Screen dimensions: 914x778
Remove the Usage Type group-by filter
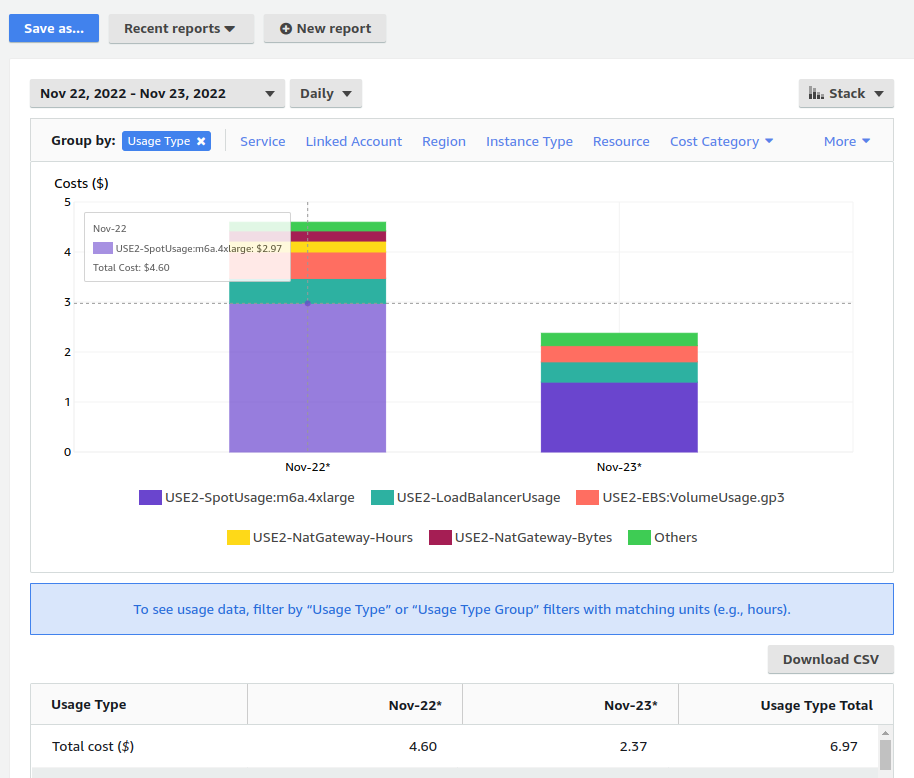pos(201,142)
